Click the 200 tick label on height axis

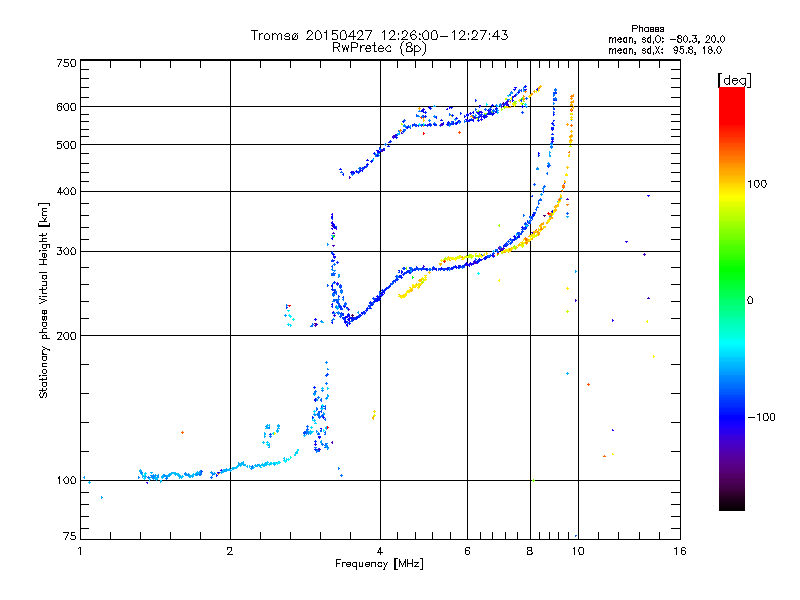tap(66, 336)
